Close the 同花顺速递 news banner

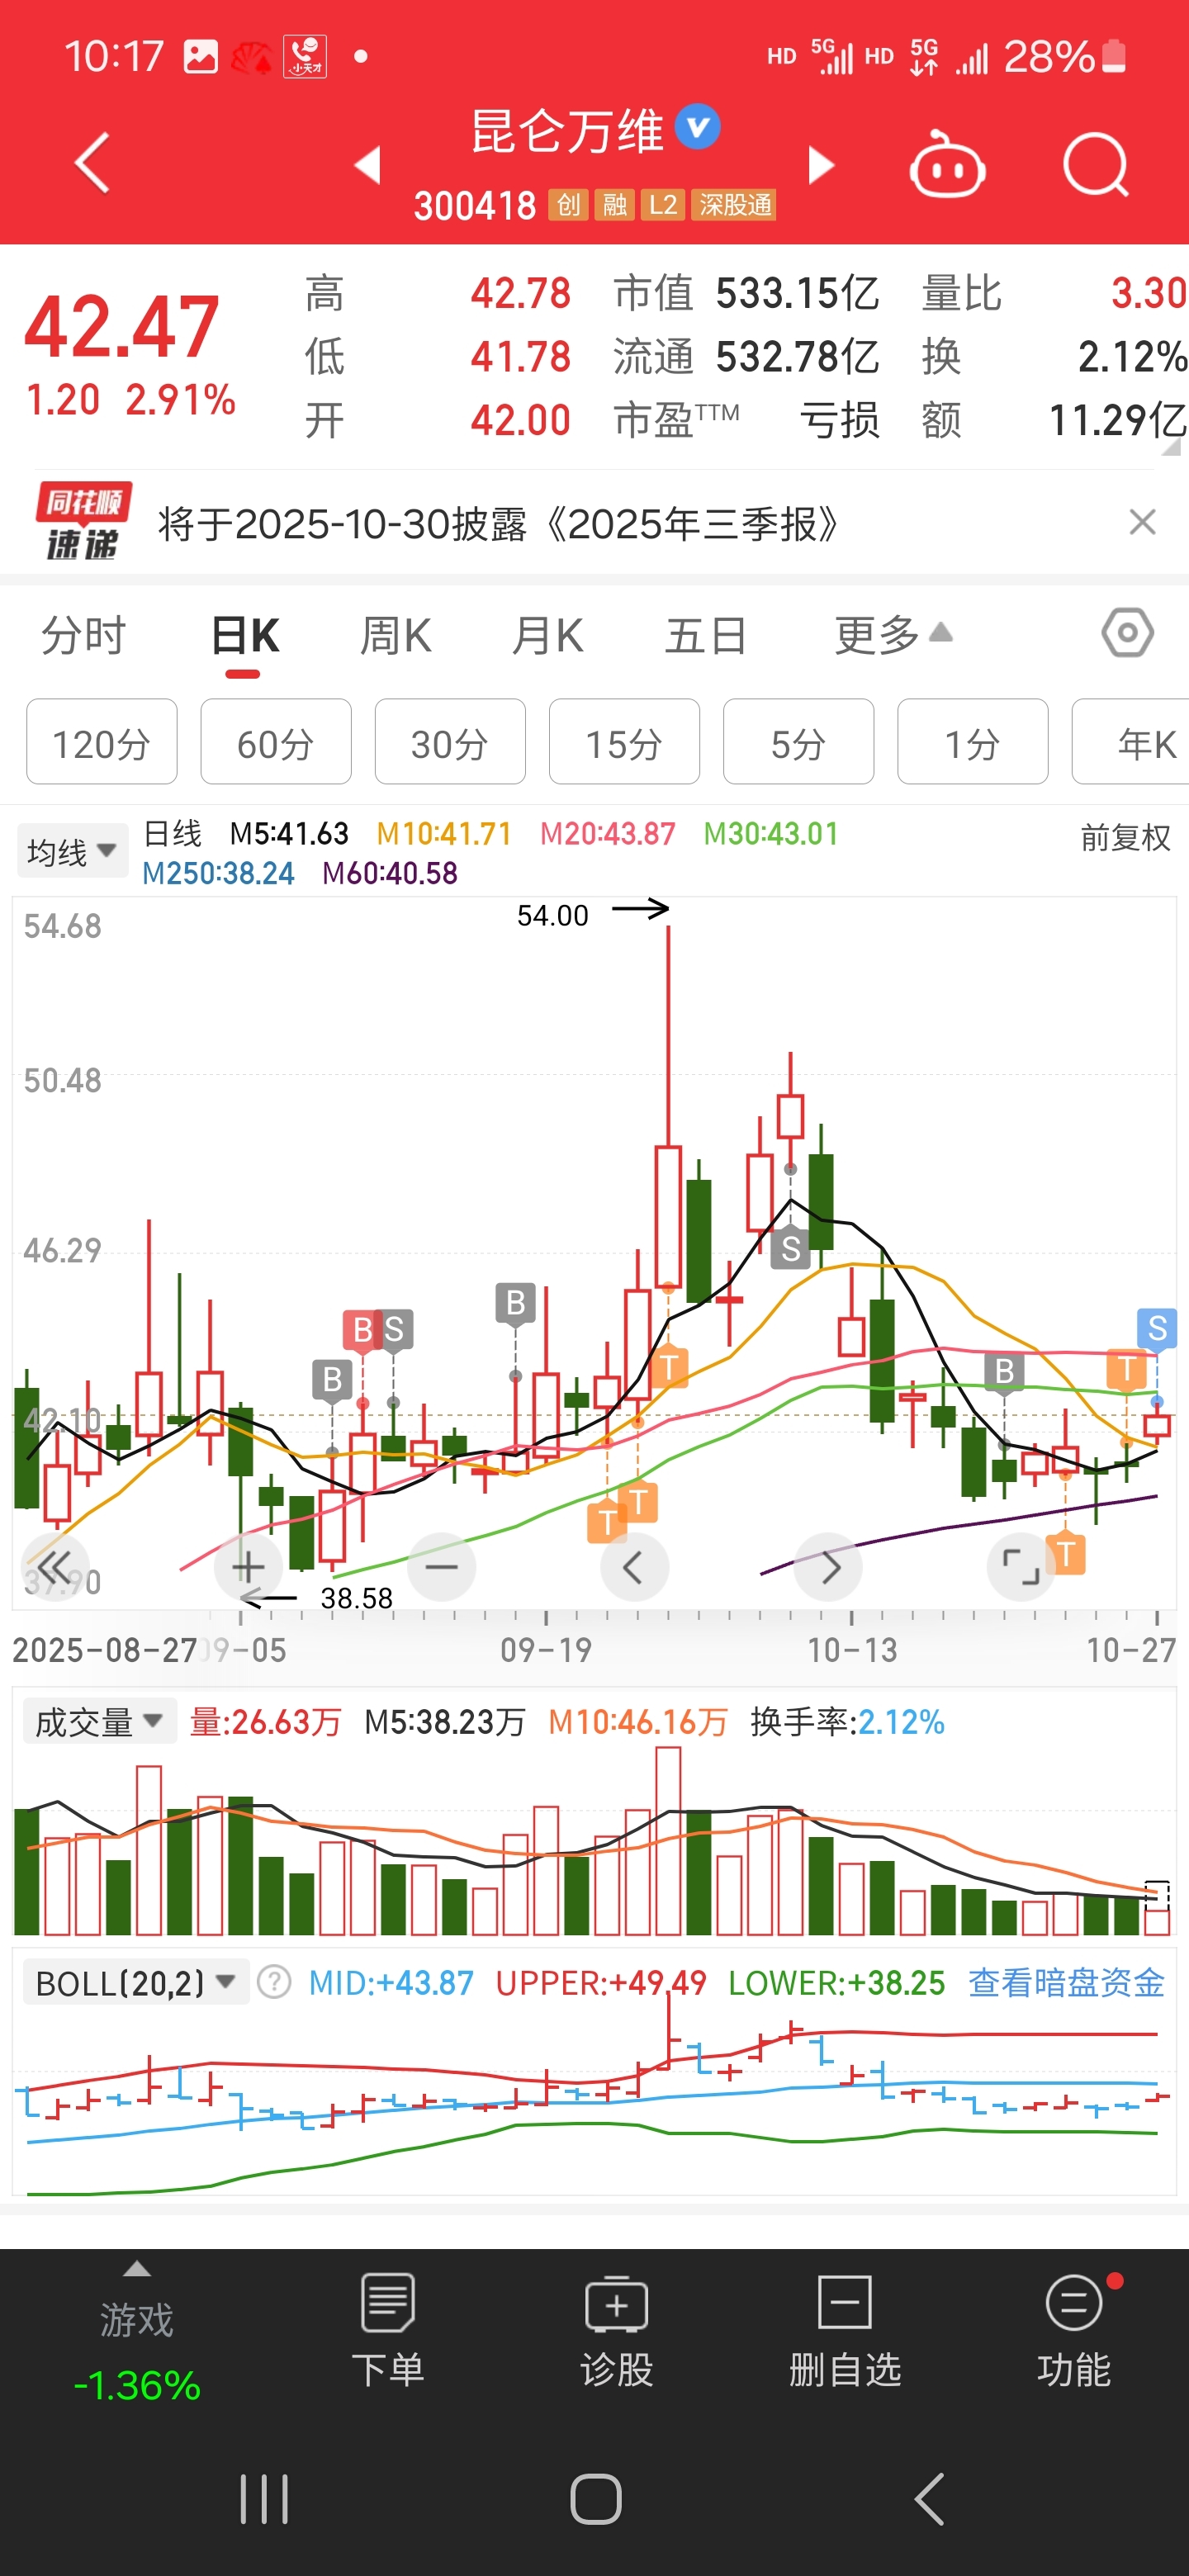(1142, 522)
